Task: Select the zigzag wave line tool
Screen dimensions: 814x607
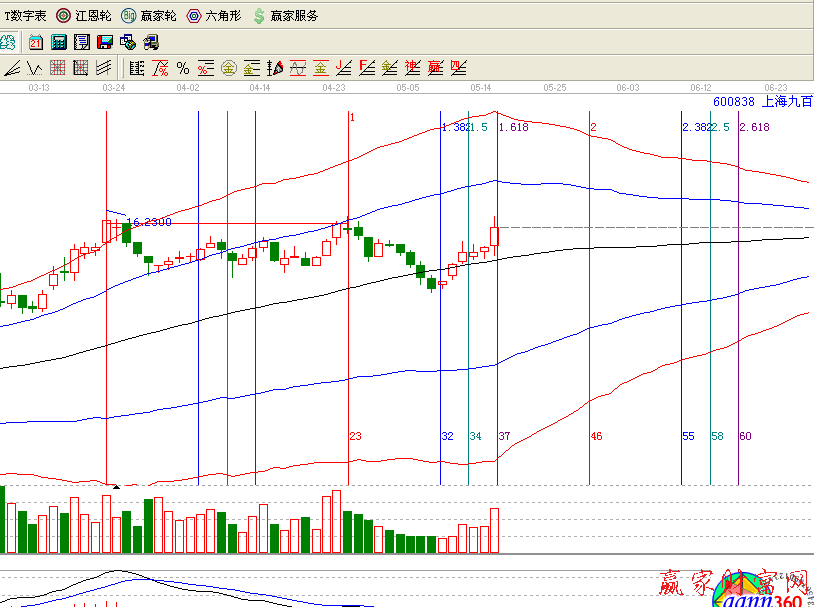Action: tap(35, 68)
